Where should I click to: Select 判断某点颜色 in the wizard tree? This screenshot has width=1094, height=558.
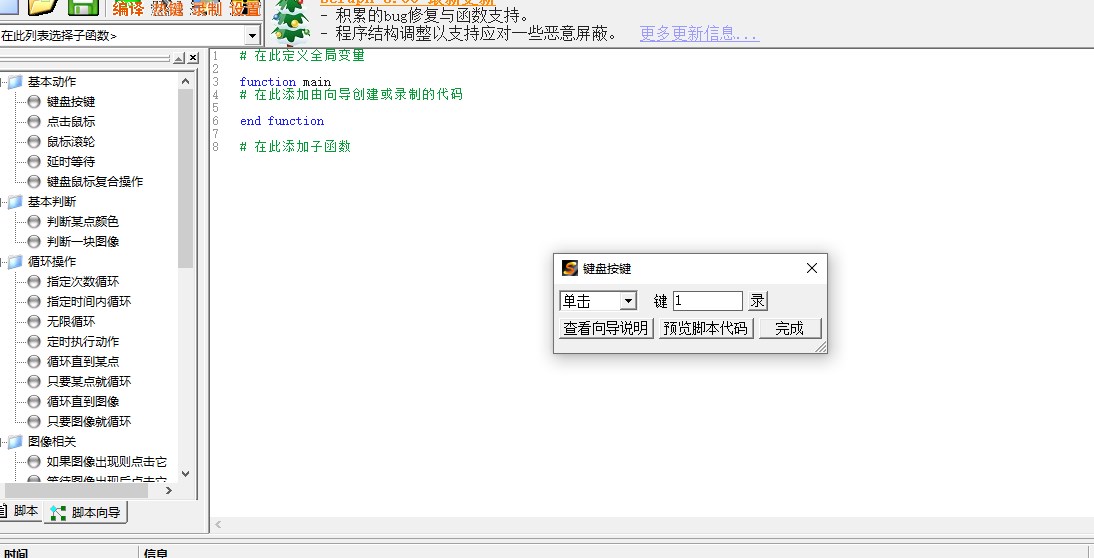coord(82,222)
